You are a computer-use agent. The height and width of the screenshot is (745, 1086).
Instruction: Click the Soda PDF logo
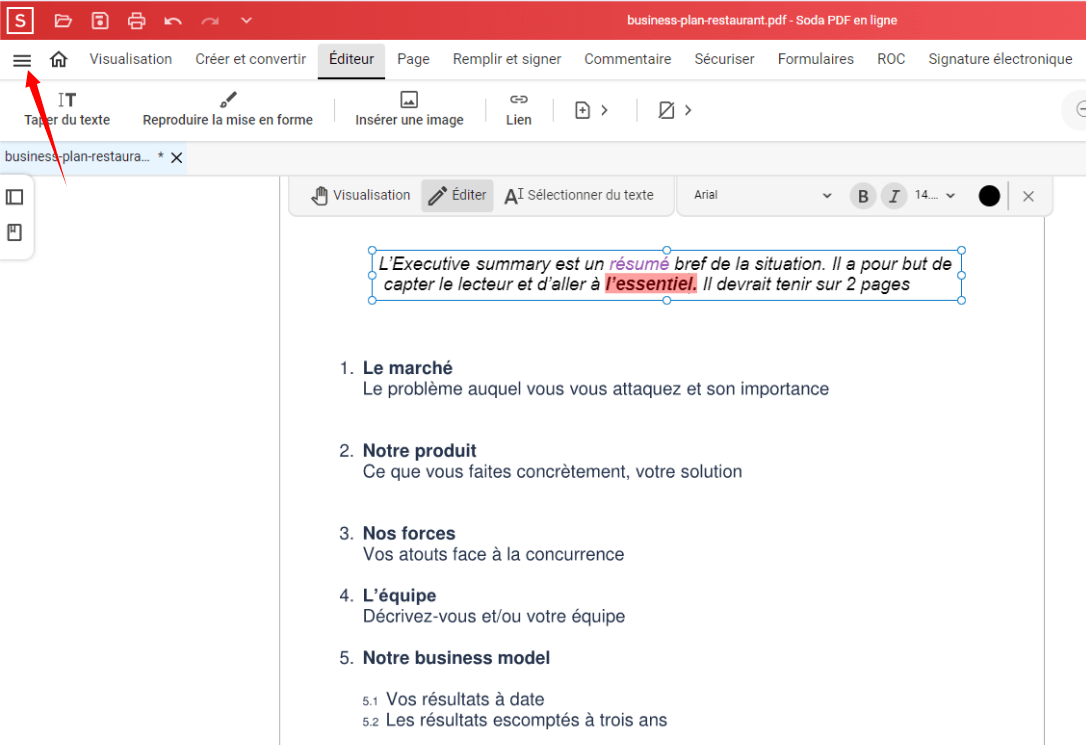coord(20,21)
